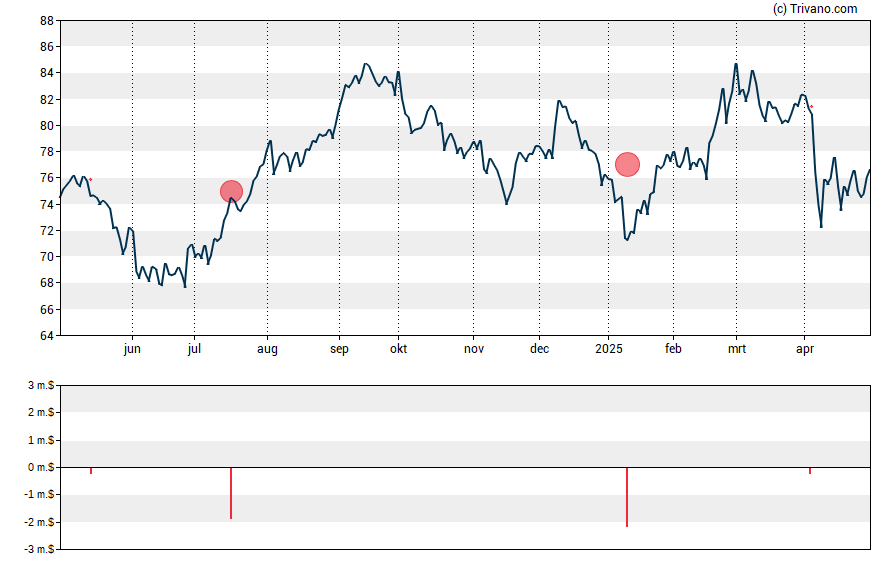
Task: Click the 80 price axis label
Action: (46, 126)
